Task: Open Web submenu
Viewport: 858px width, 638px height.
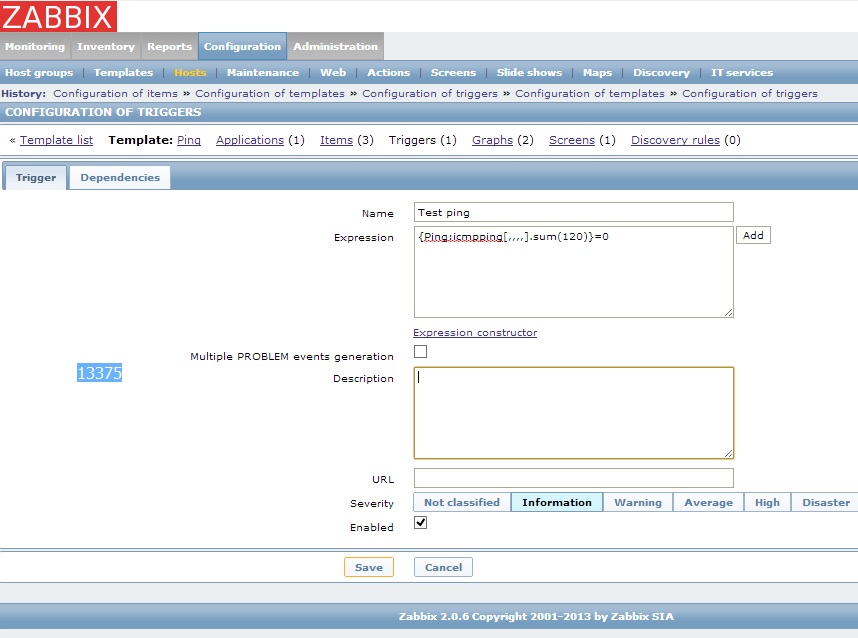Action: pyautogui.click(x=333, y=72)
